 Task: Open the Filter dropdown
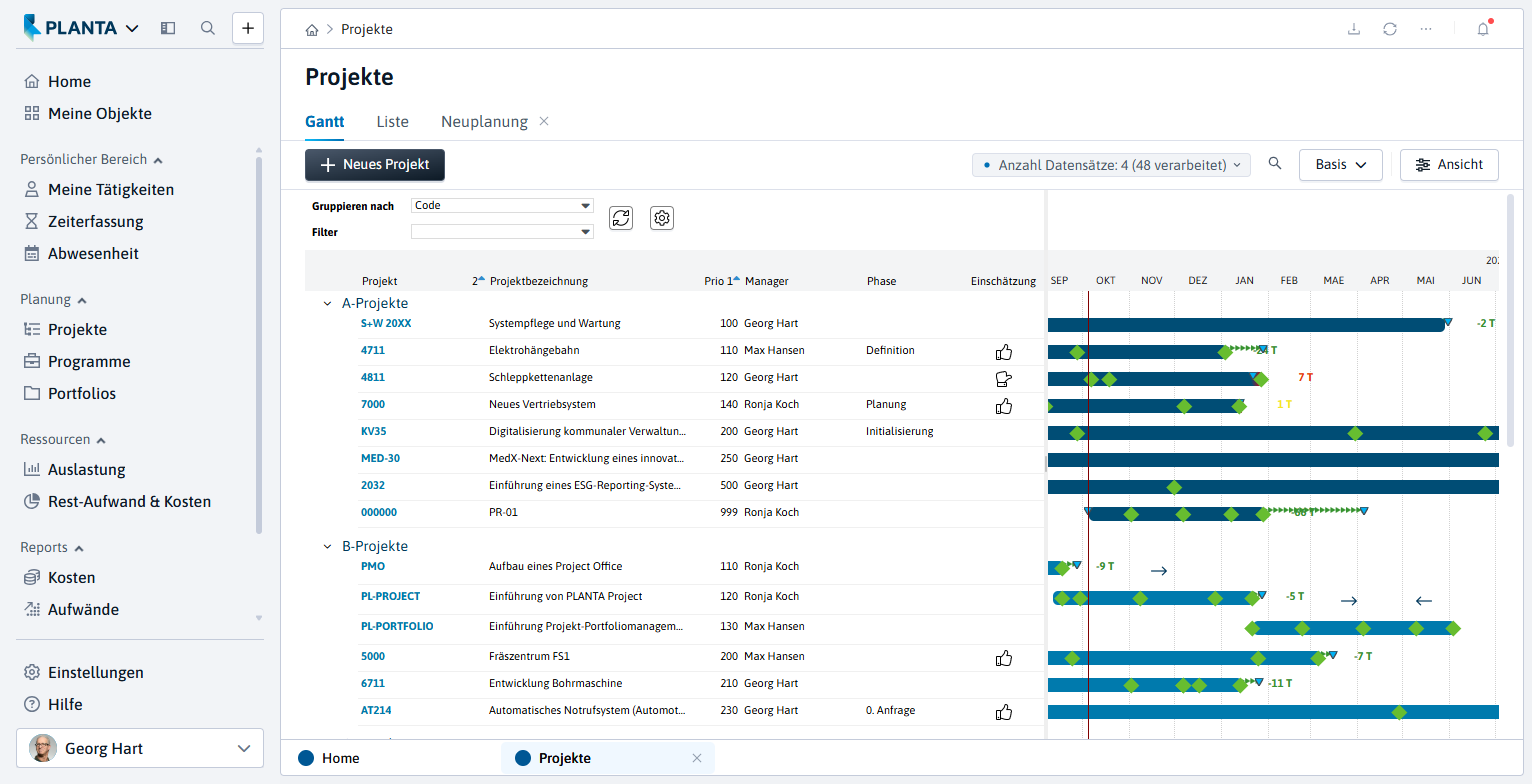pos(502,232)
